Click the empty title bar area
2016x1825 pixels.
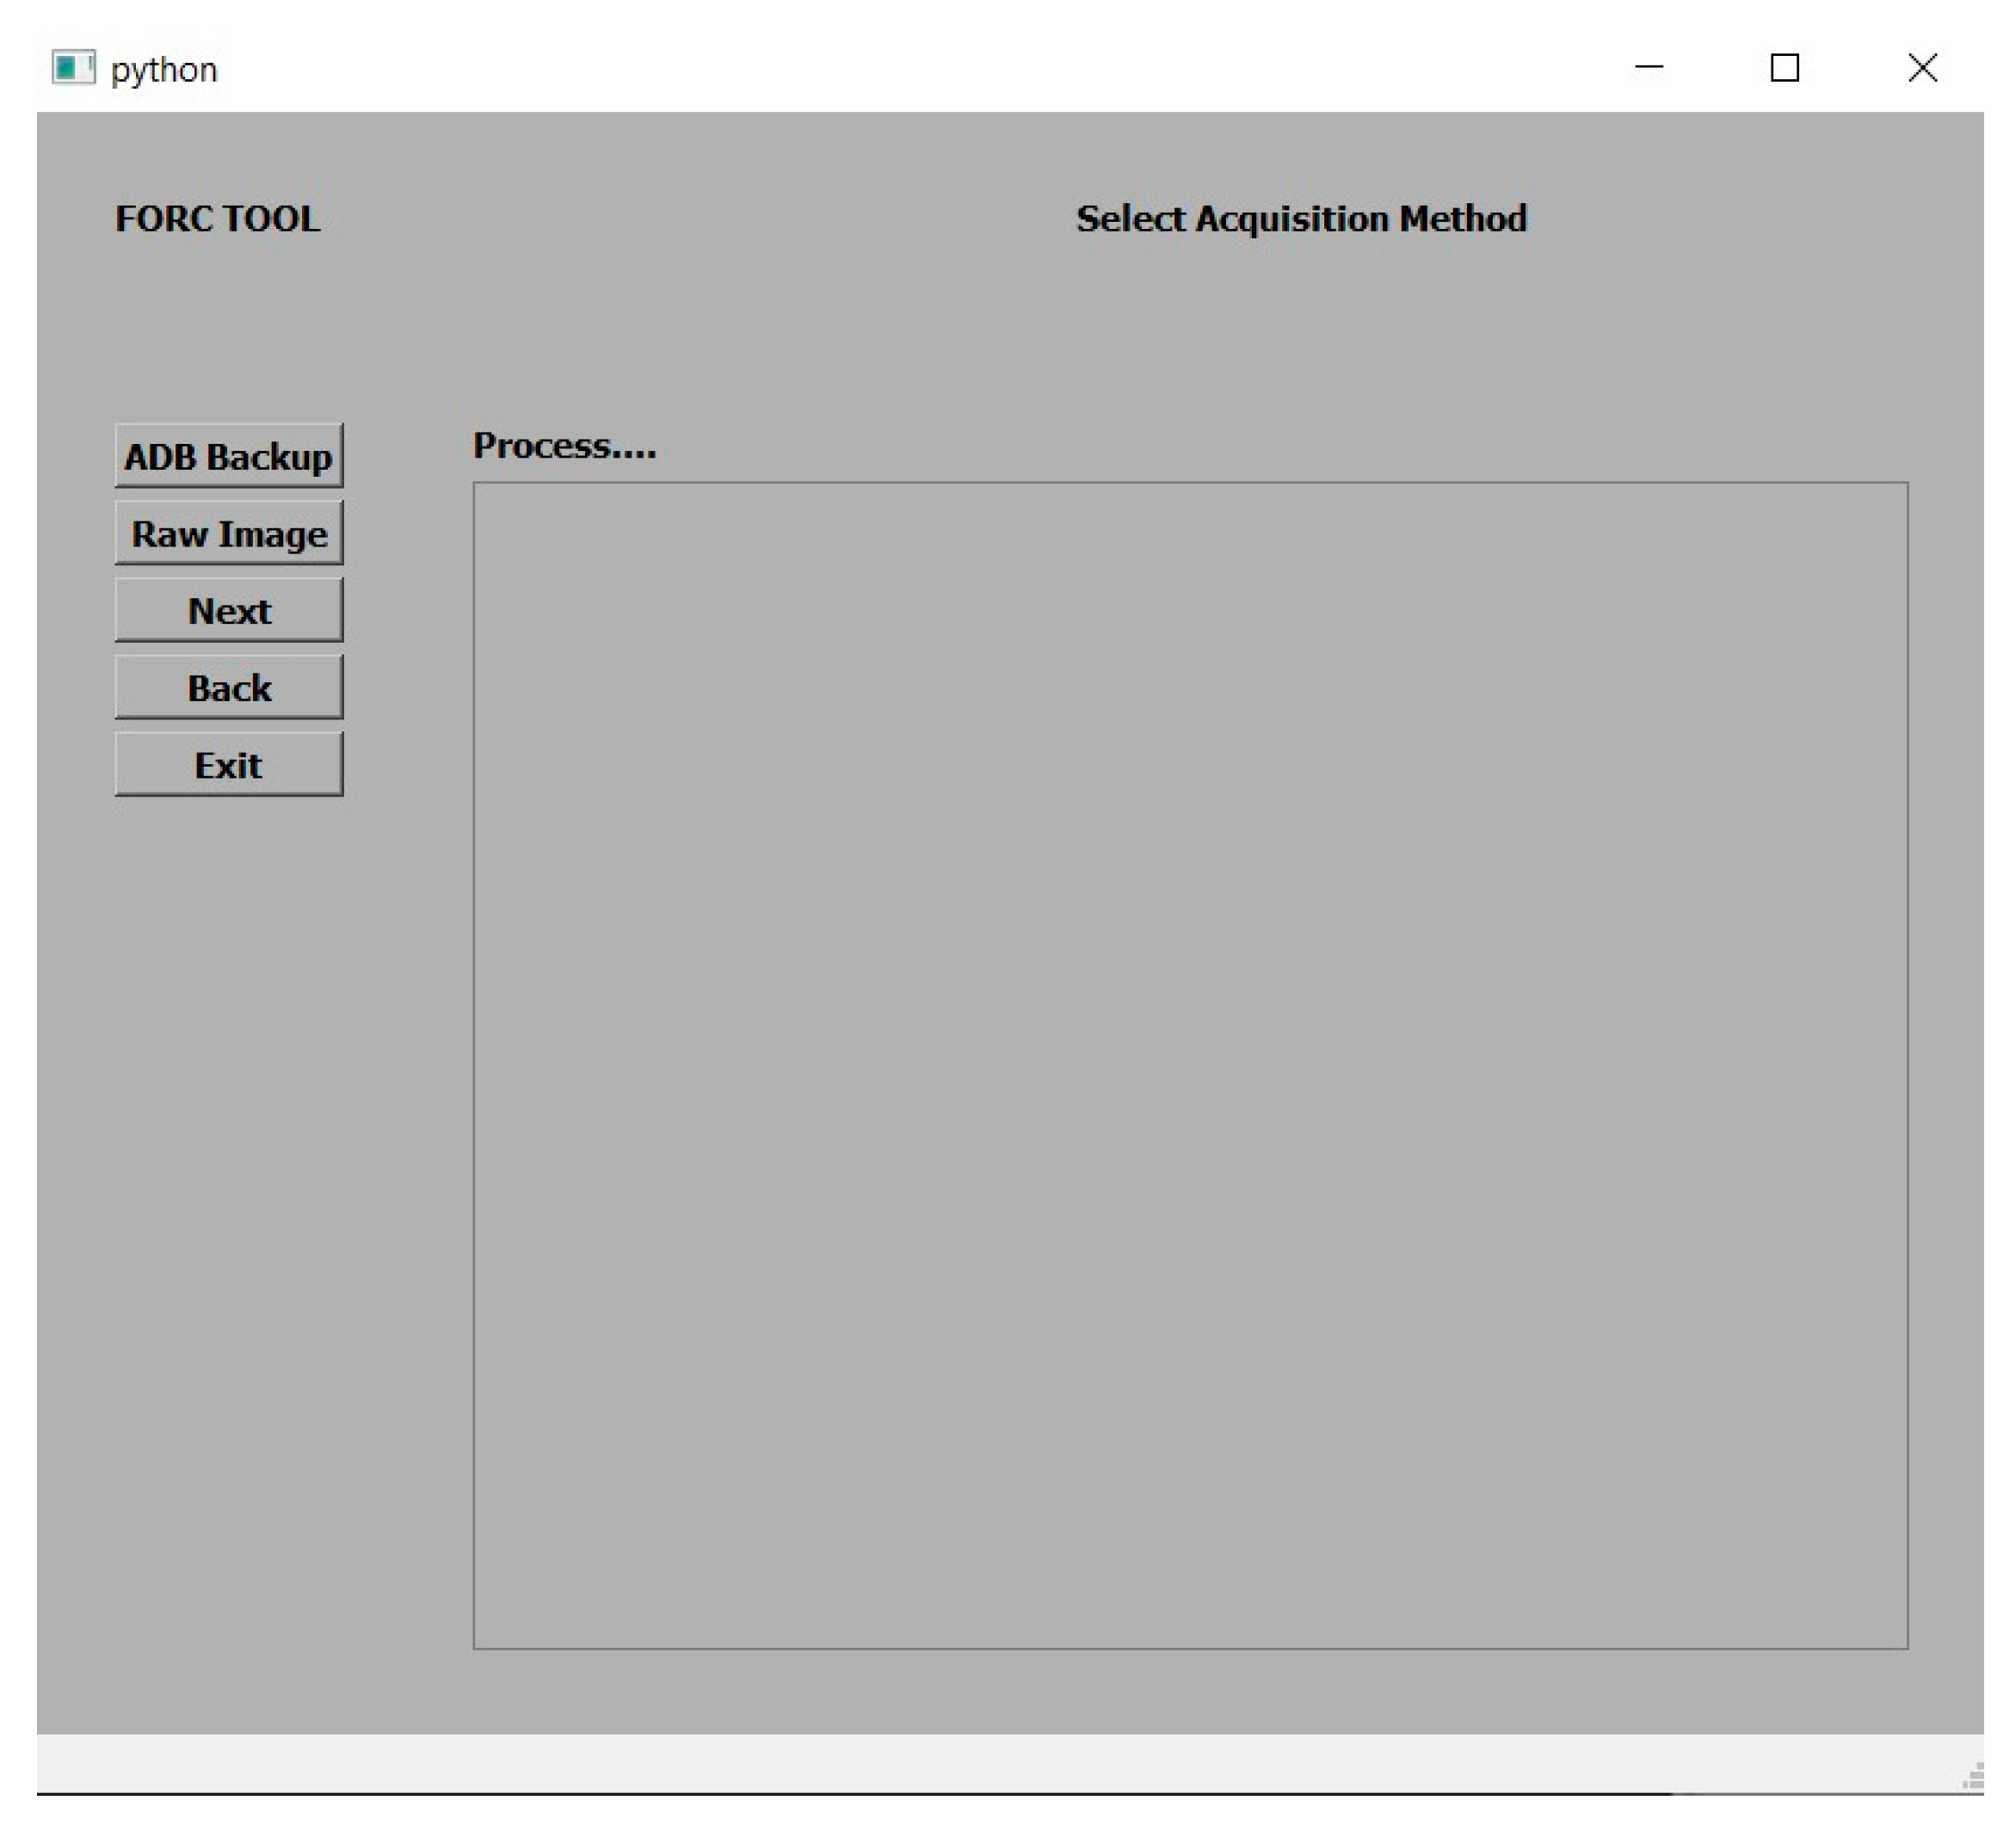coord(900,68)
